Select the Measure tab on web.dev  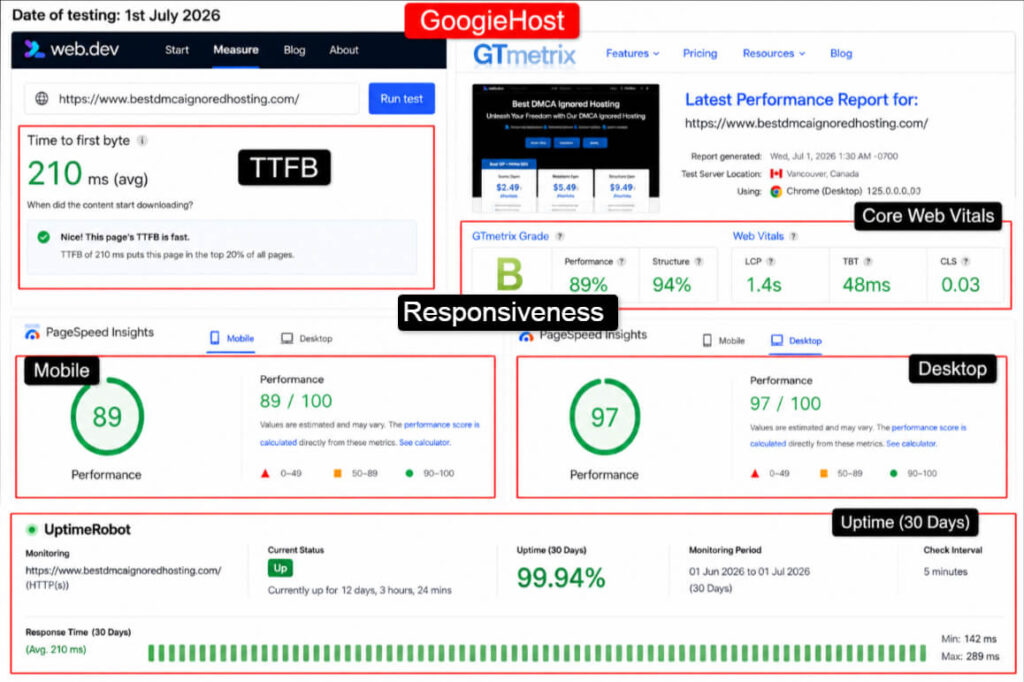(x=236, y=50)
